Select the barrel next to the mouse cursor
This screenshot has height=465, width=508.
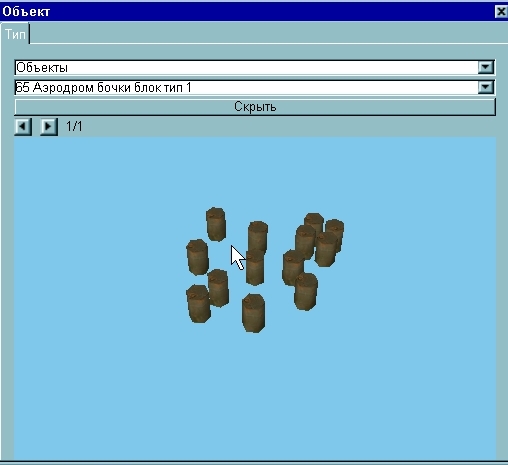tap(255, 268)
